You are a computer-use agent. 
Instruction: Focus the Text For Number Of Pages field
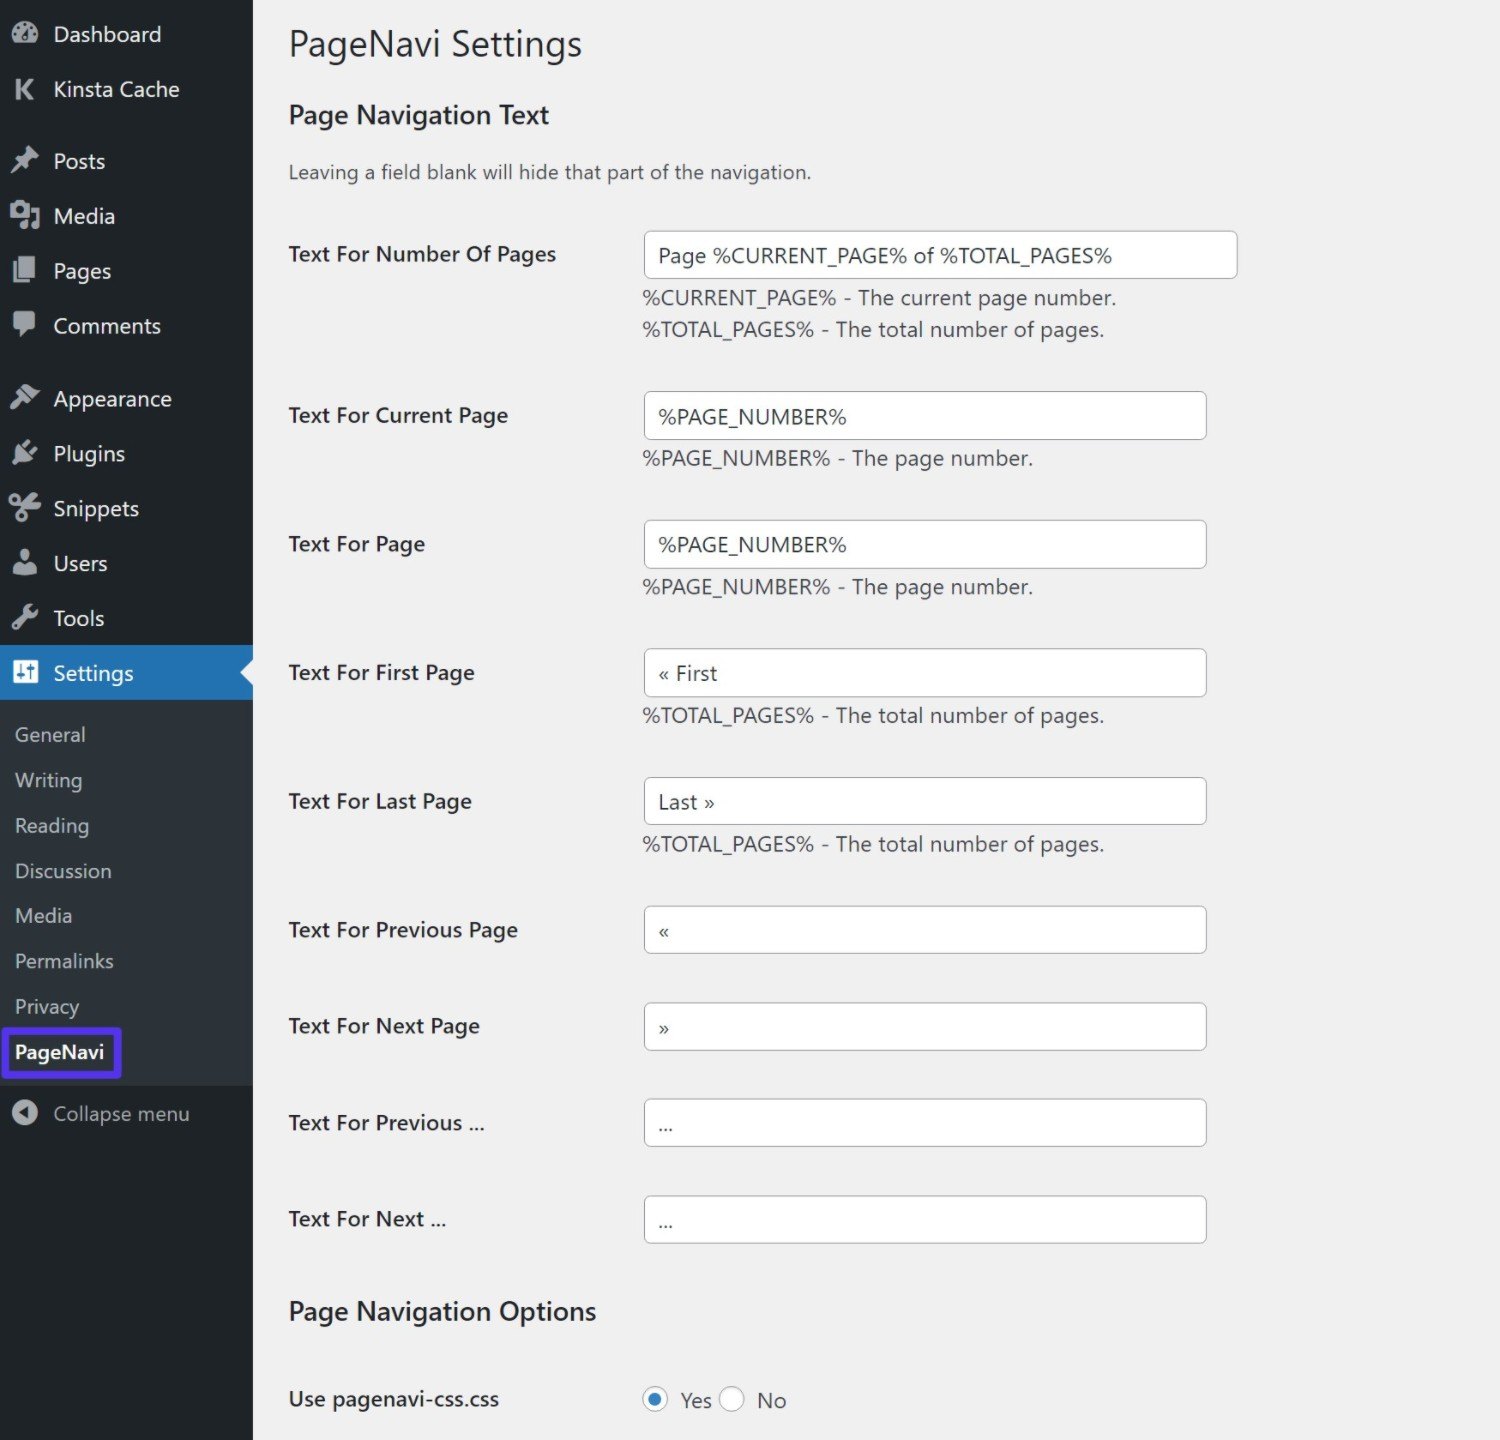[x=940, y=255]
